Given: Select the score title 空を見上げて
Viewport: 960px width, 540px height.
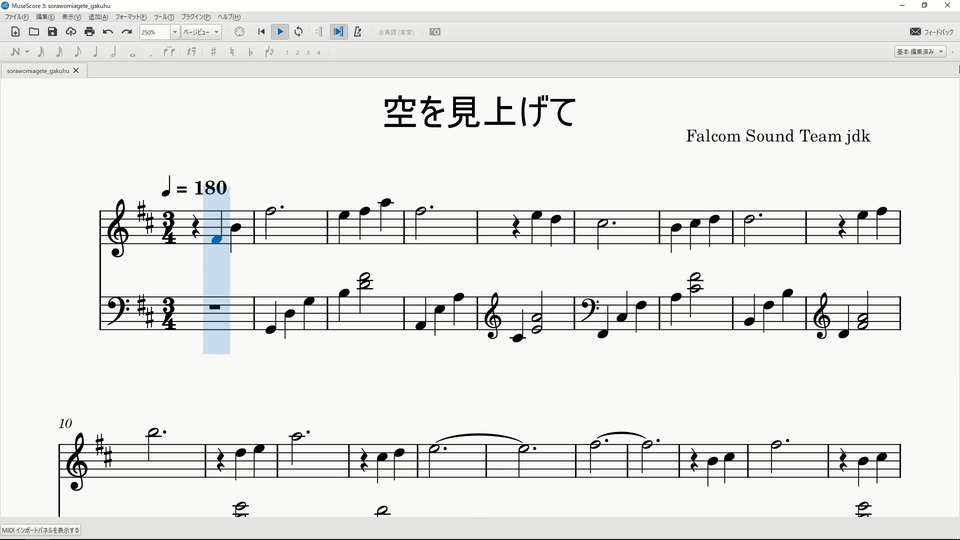Looking at the screenshot, I should coord(480,112).
